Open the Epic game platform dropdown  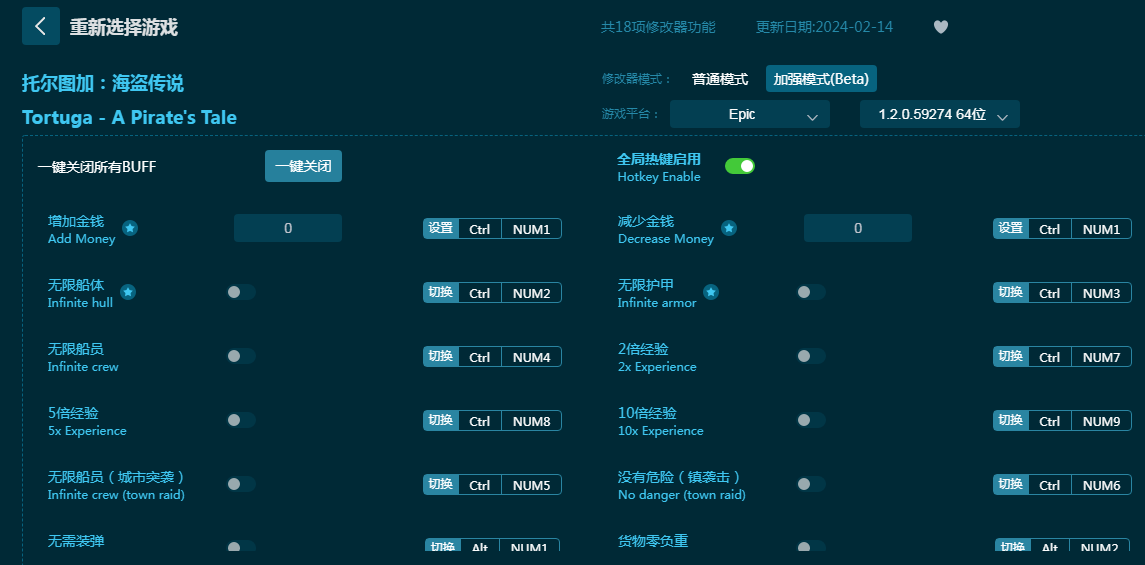point(749,115)
